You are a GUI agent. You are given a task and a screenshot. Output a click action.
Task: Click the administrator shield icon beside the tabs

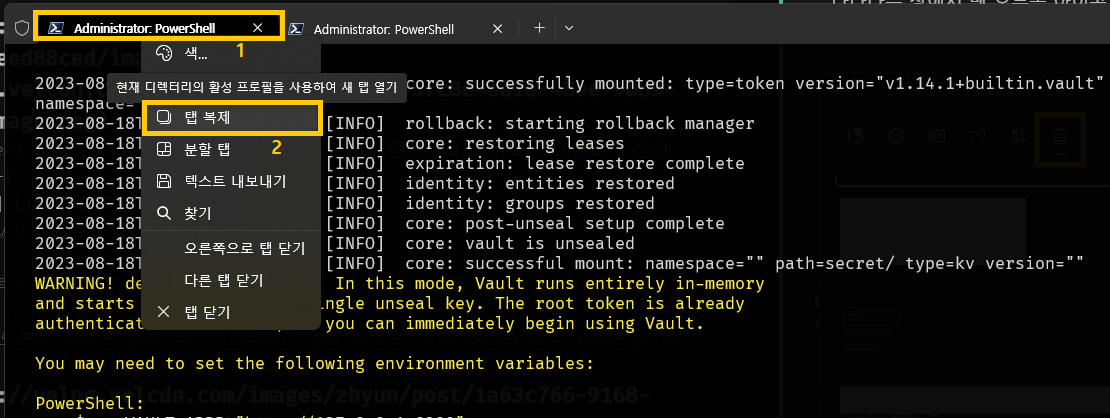[x=22, y=28]
